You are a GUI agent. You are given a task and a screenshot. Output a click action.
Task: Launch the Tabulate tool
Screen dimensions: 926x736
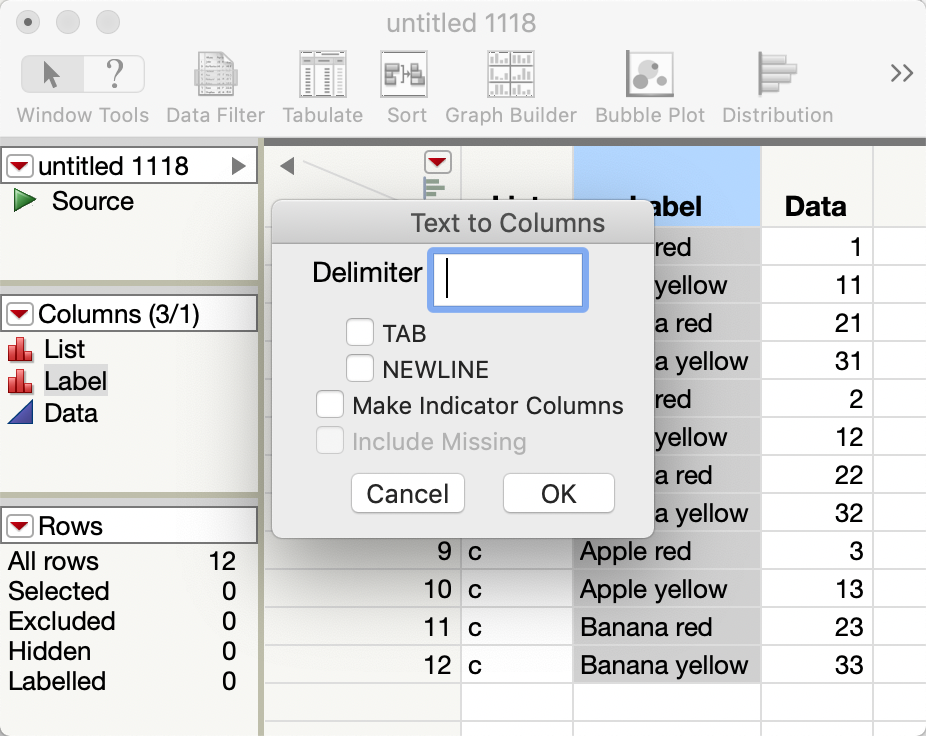pyautogui.click(x=322, y=74)
